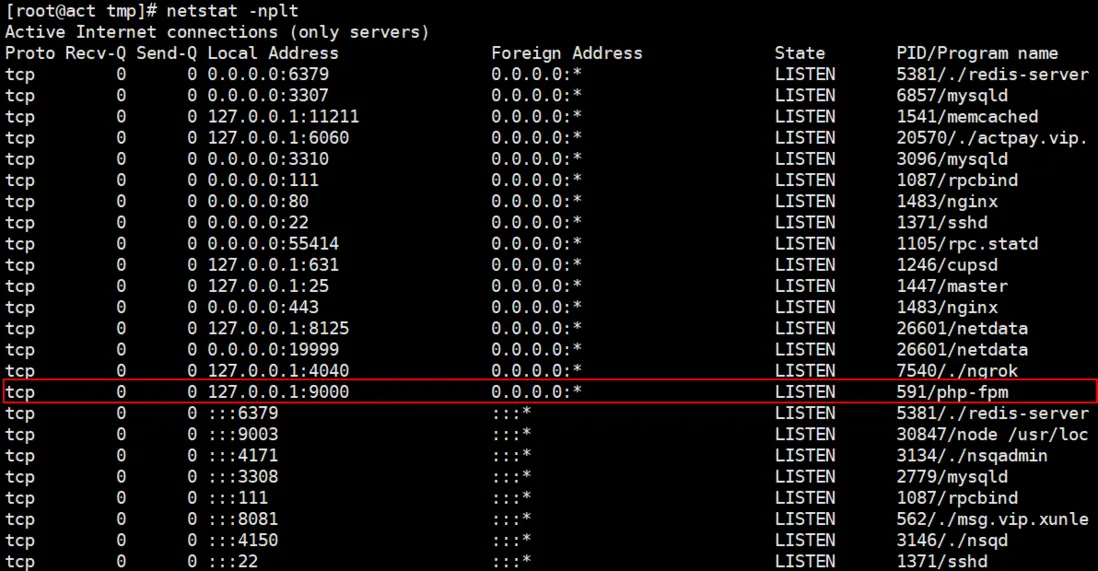Select local address 0.0.0.0:3307

[x=268, y=95]
